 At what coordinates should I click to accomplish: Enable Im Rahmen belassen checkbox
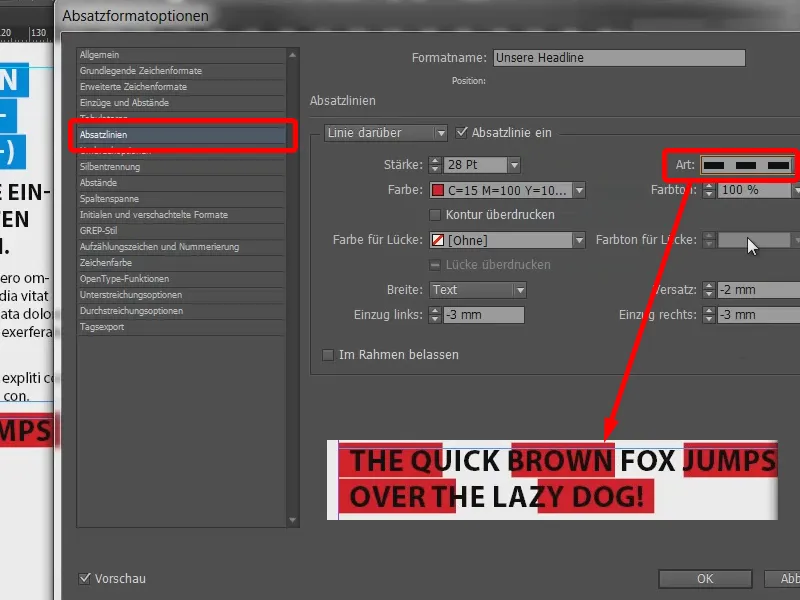pyautogui.click(x=328, y=355)
